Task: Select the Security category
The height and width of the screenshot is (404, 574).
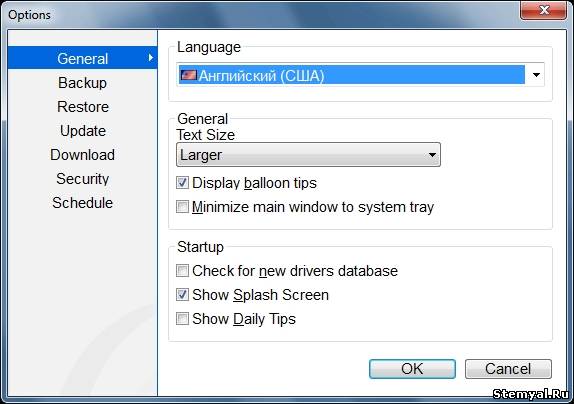Action: (82, 179)
